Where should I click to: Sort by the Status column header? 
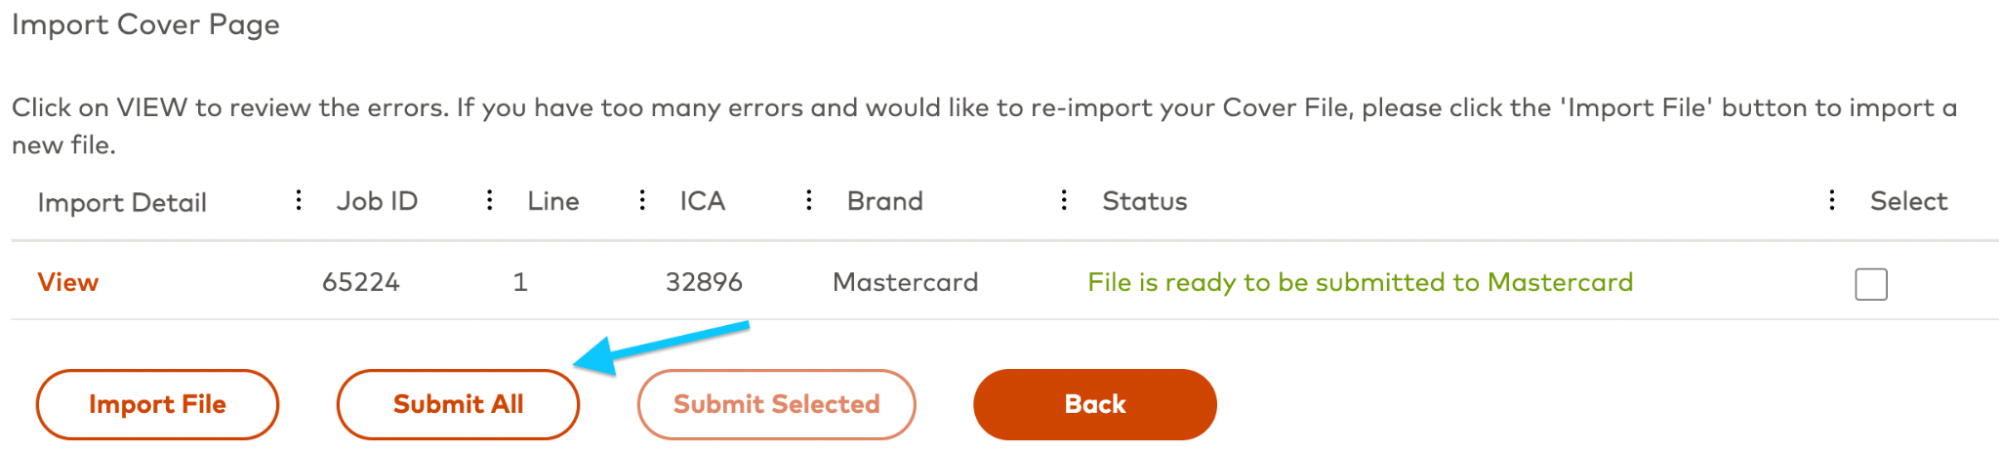[1145, 201]
